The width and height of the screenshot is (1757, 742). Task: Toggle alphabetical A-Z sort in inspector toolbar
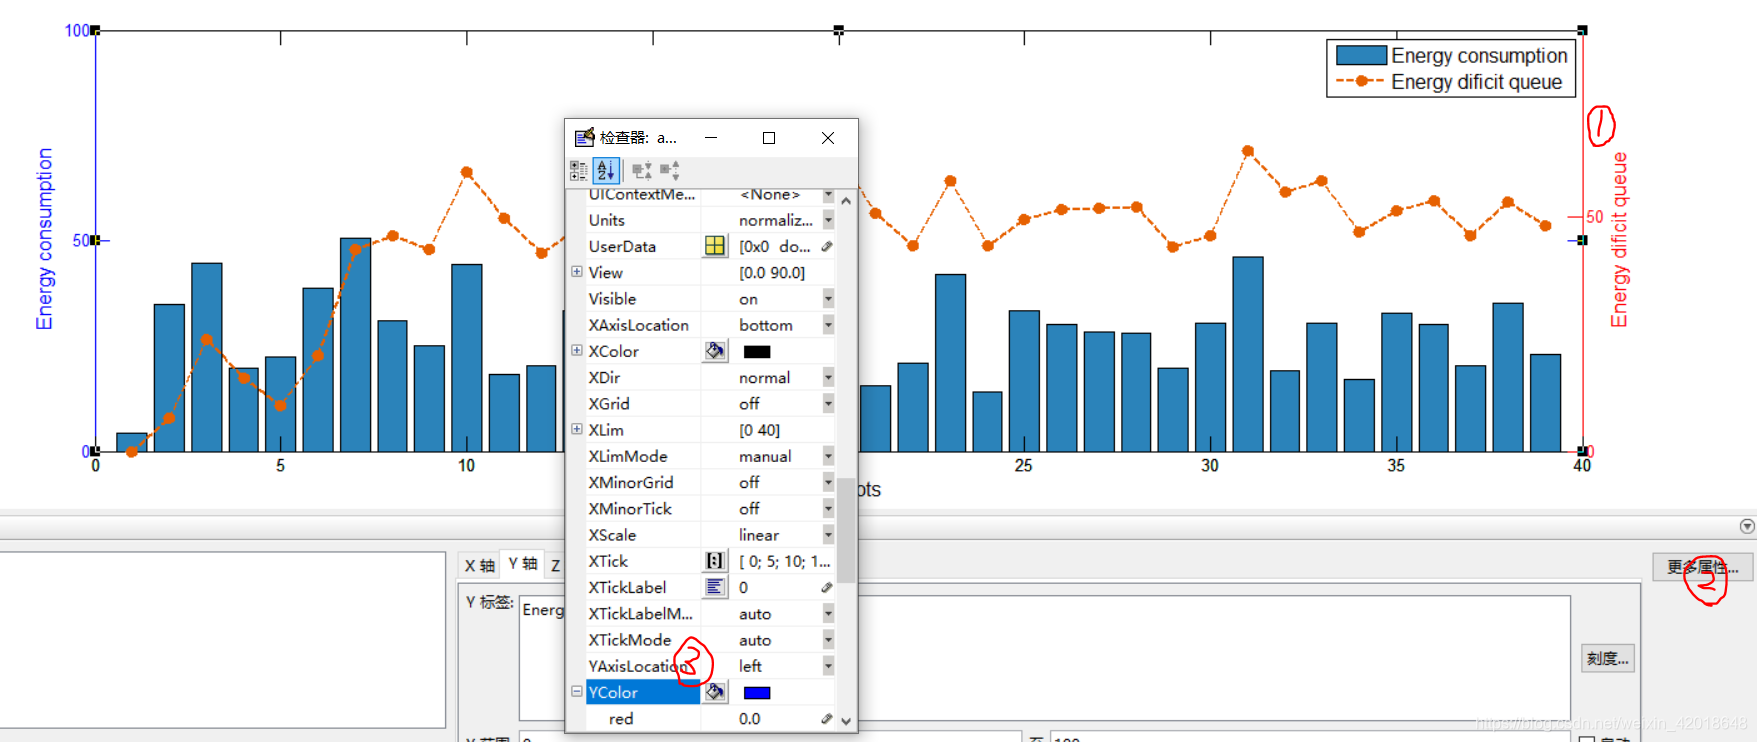point(606,171)
